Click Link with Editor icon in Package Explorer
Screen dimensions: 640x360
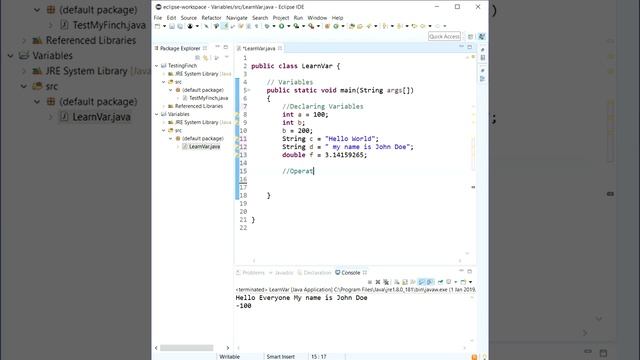(x=206, y=58)
